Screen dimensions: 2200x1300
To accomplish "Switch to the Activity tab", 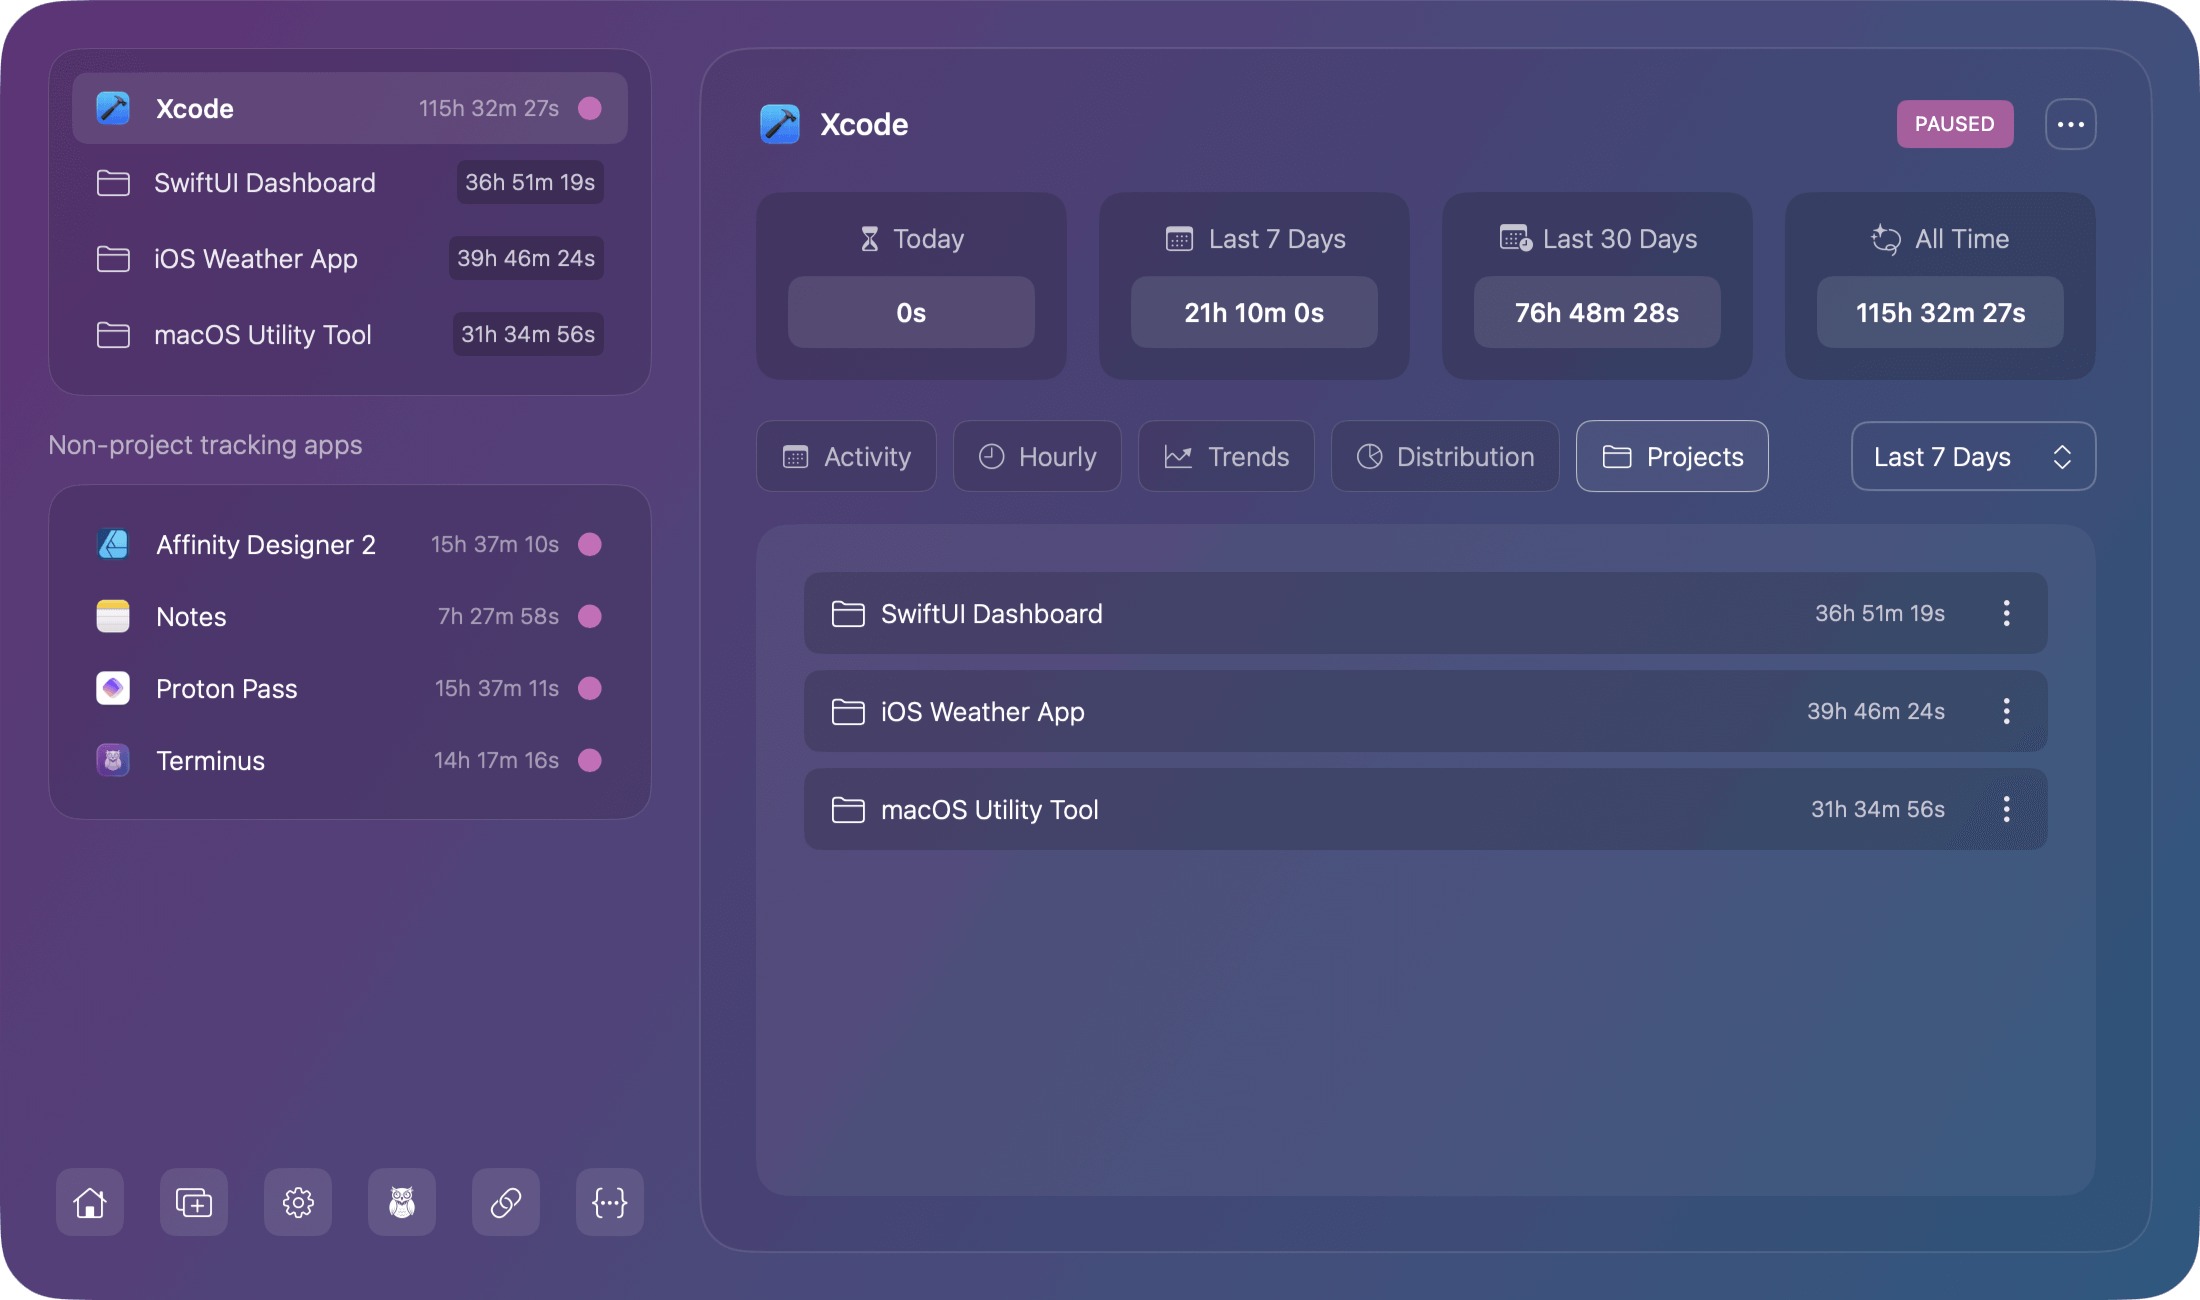I will 846,456.
